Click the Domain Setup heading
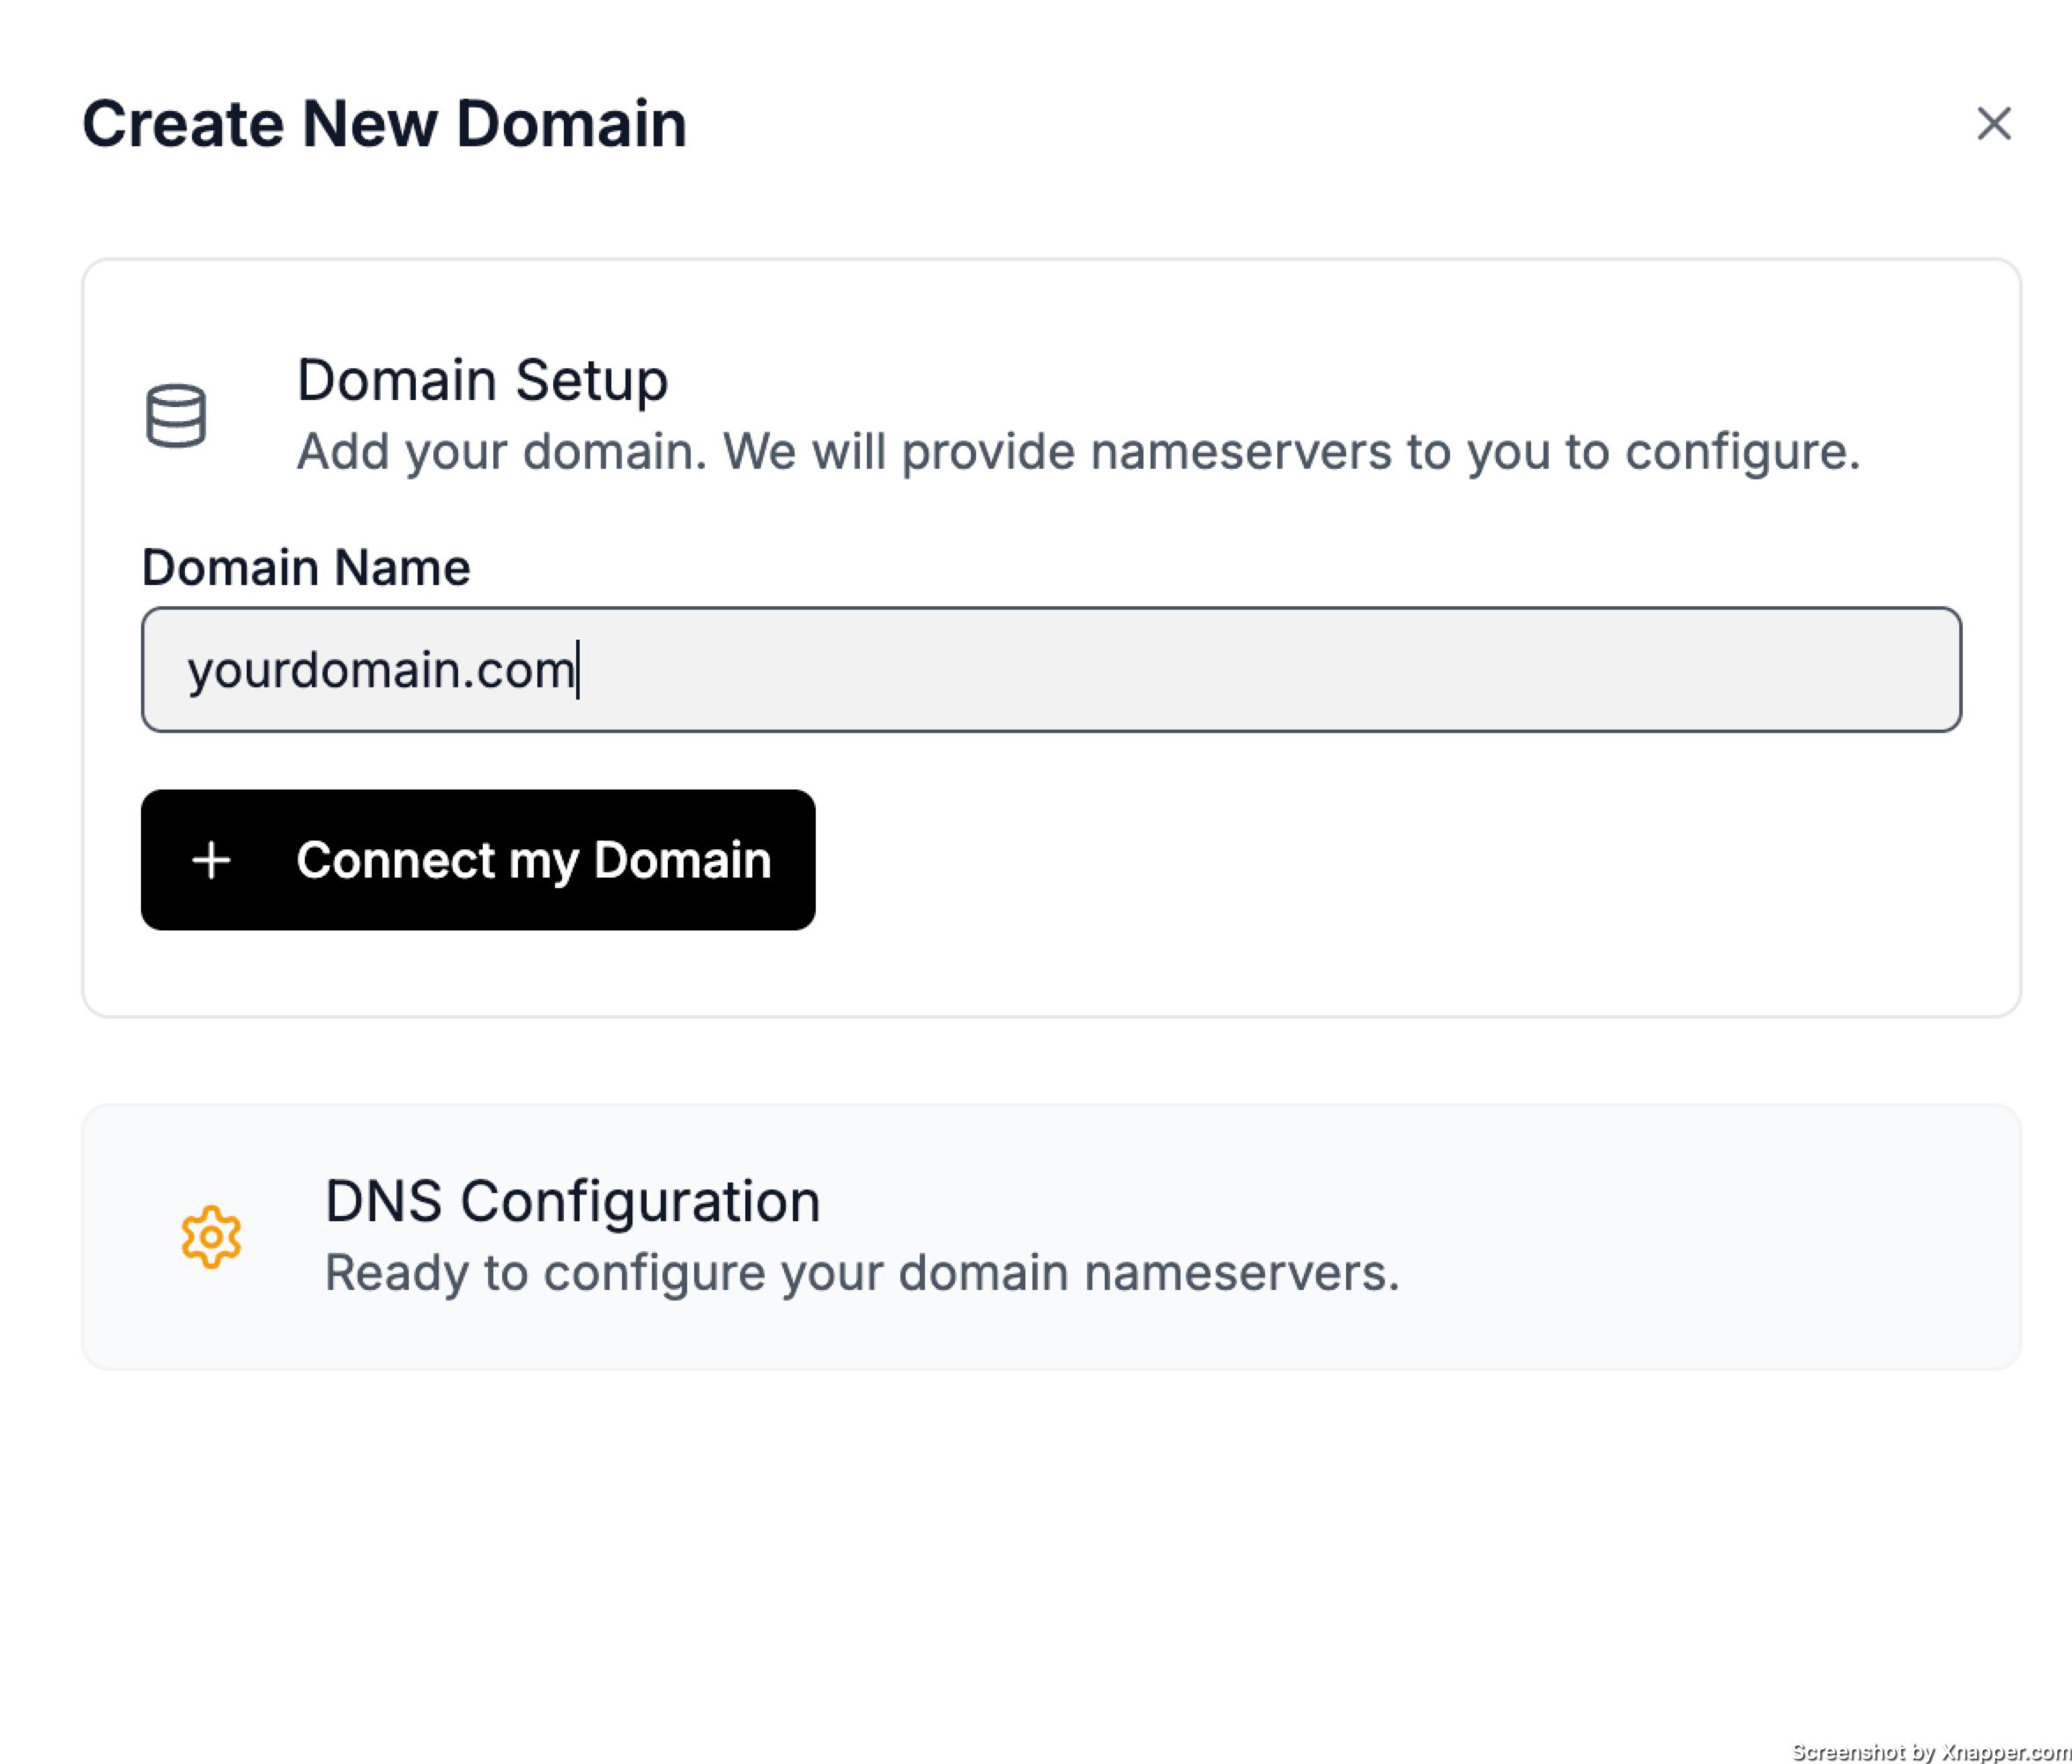Viewport: 2072px width, 1764px height. click(x=482, y=380)
